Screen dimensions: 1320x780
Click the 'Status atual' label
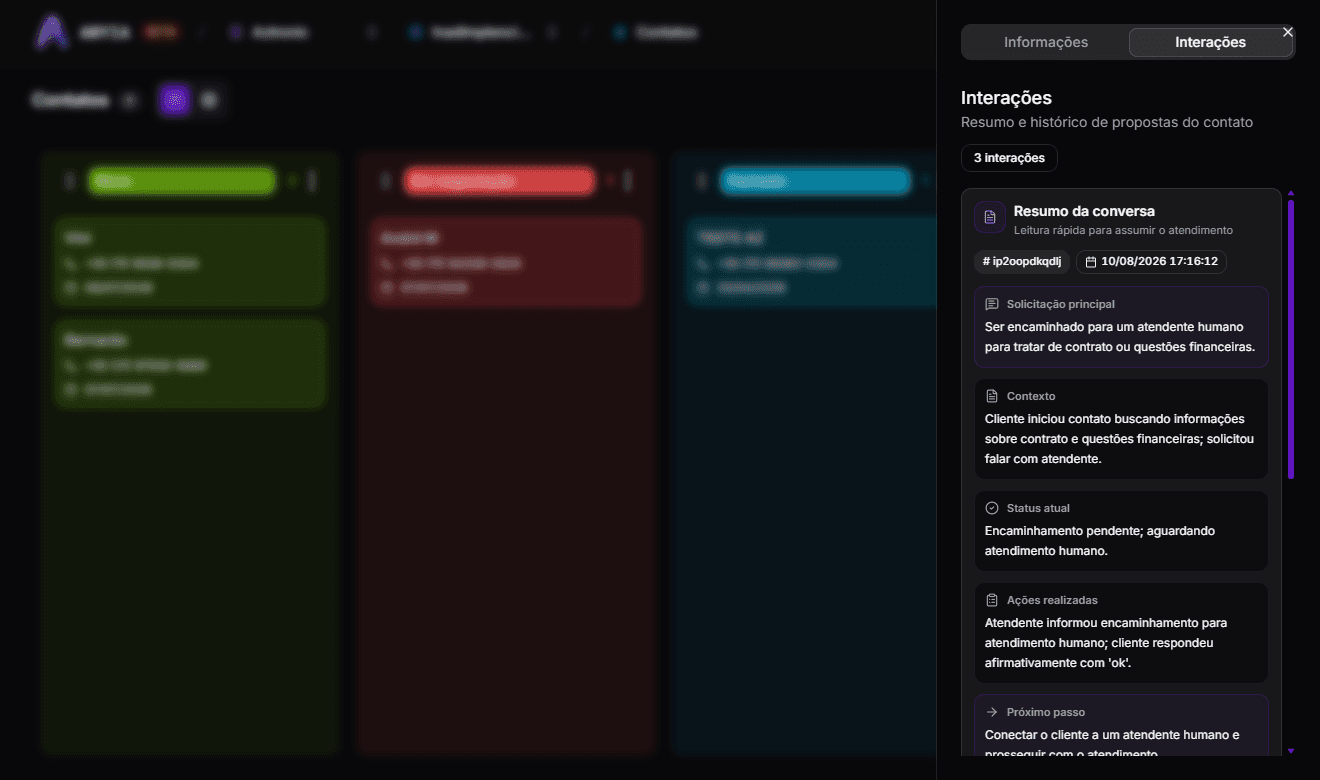click(1038, 508)
